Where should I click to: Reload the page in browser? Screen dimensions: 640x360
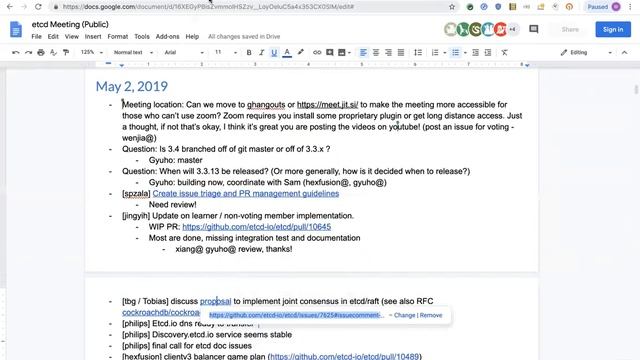[x=38, y=7]
